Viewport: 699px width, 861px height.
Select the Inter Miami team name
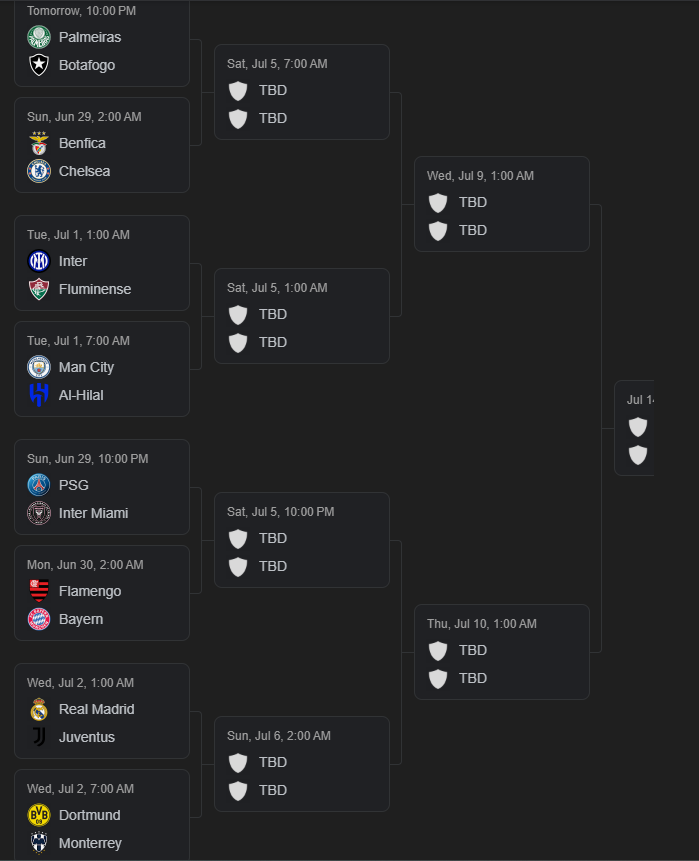pyautogui.click(x=93, y=513)
